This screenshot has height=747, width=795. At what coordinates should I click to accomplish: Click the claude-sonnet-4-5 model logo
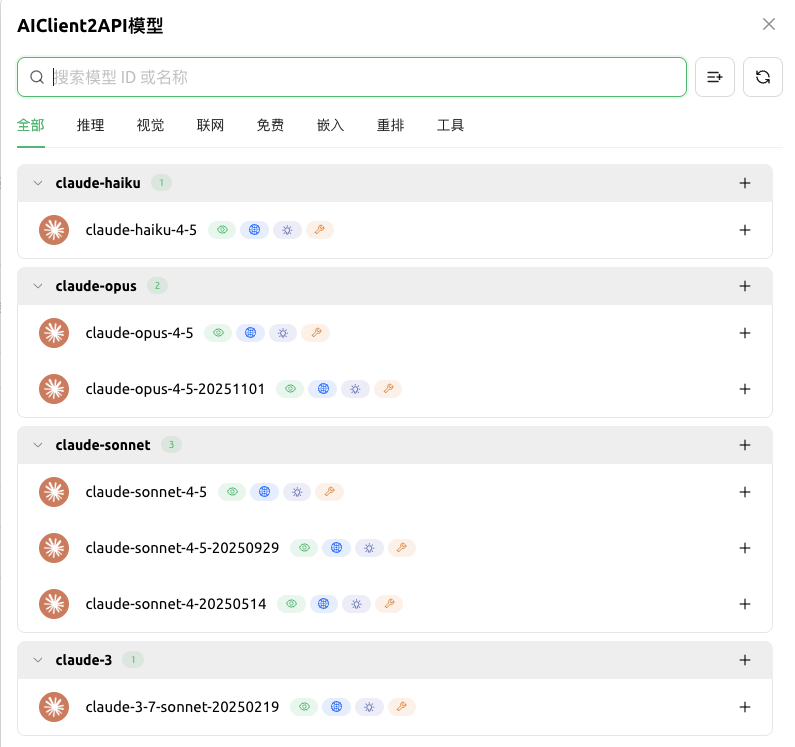pos(53,492)
